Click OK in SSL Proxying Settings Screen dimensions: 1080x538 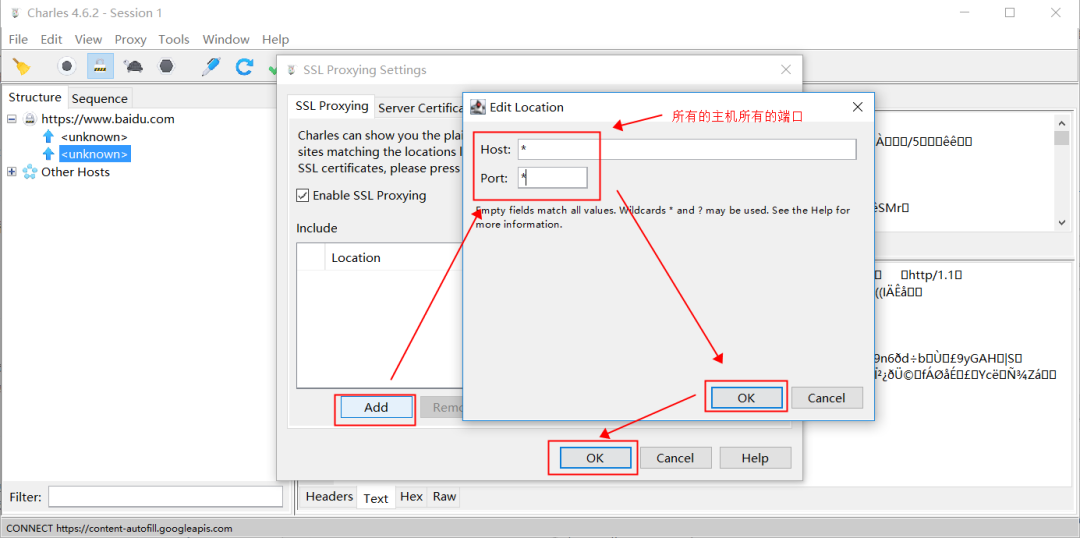point(595,458)
